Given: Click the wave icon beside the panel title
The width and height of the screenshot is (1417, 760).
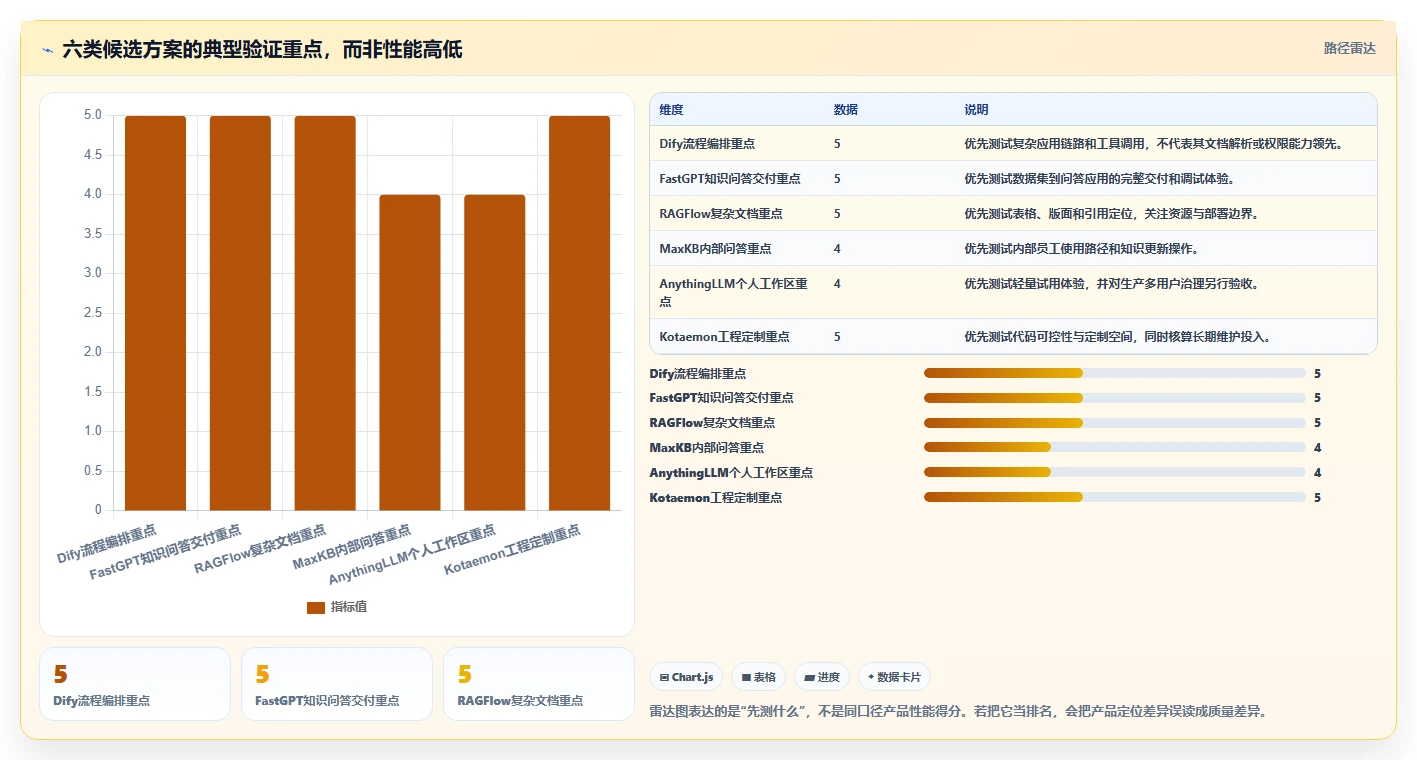Looking at the screenshot, I should 48,50.
